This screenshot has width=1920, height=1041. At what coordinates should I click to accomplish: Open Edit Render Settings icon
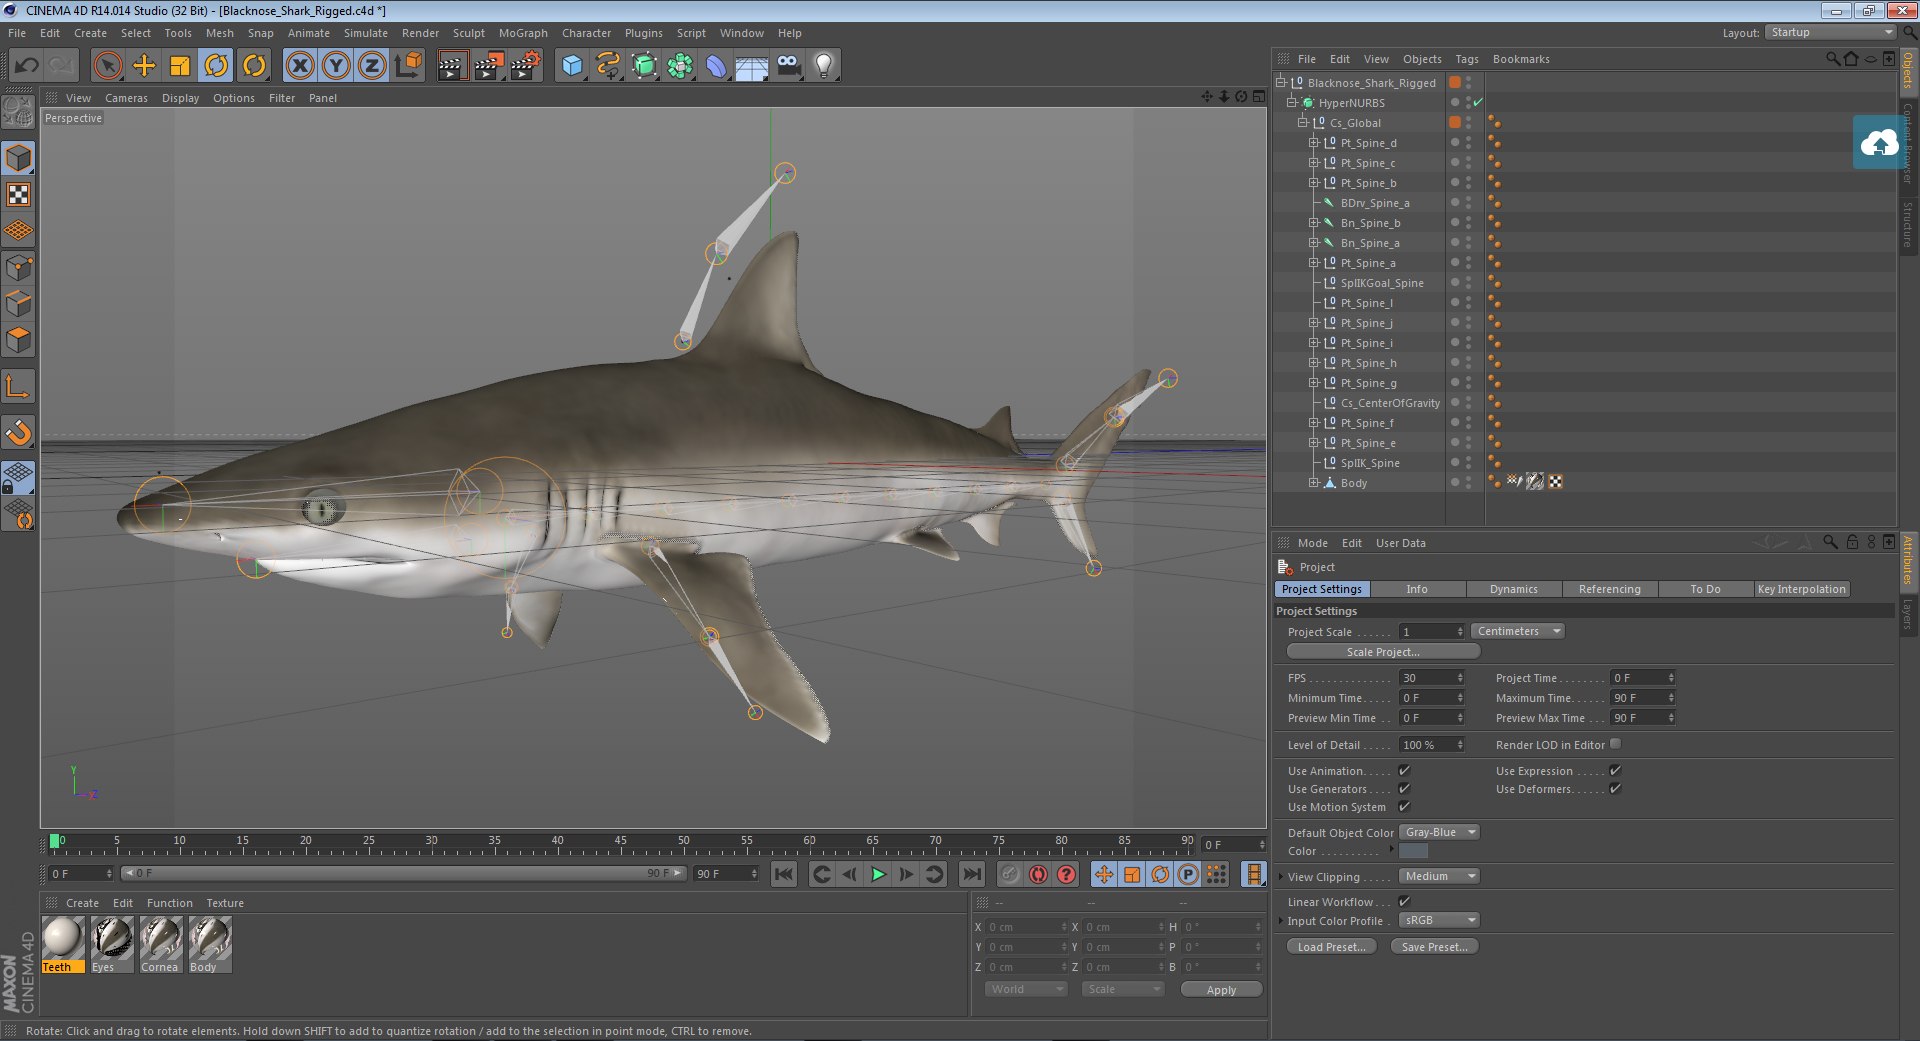[526, 66]
